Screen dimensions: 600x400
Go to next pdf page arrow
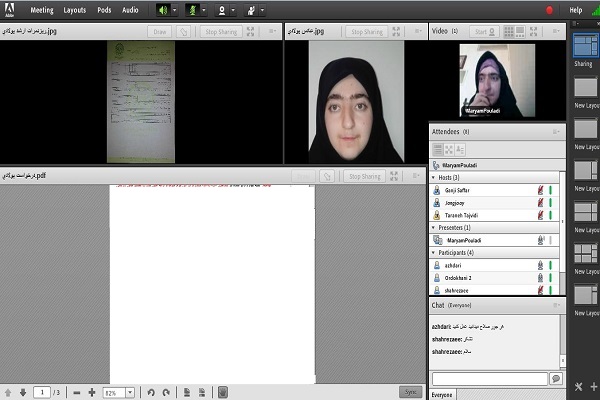23,392
